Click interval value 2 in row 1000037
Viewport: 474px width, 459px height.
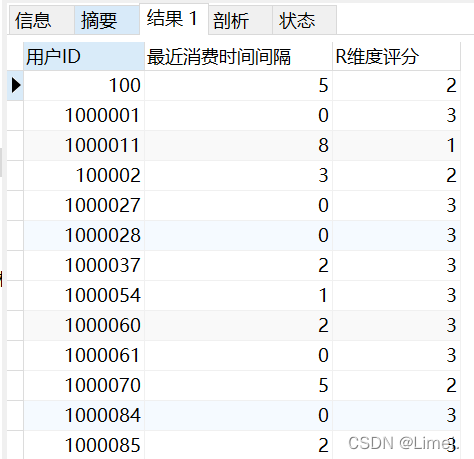pyautogui.click(x=238, y=265)
